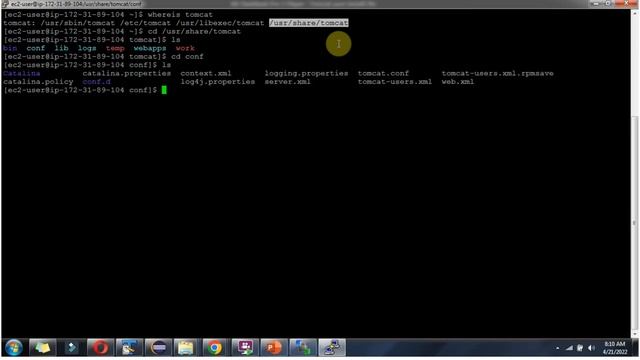Open the tray icon between network and volume
Image resolution: width=640 pixels, height=360 pixels.
[x=580, y=348]
